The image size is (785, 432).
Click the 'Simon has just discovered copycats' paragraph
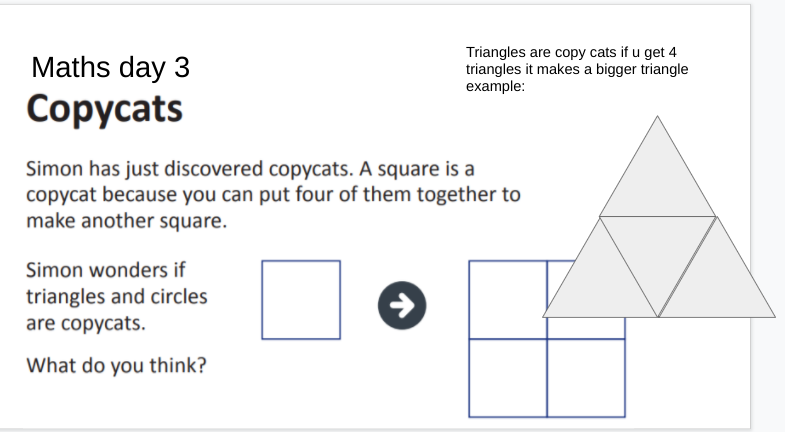tap(273, 194)
